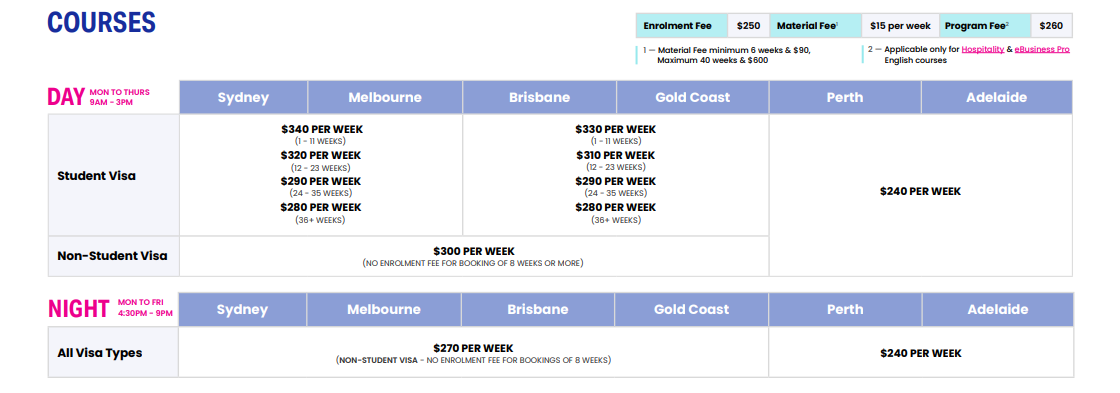The image size is (1120, 393).
Task: Select the Adelaide header in Day table
Action: [996, 97]
